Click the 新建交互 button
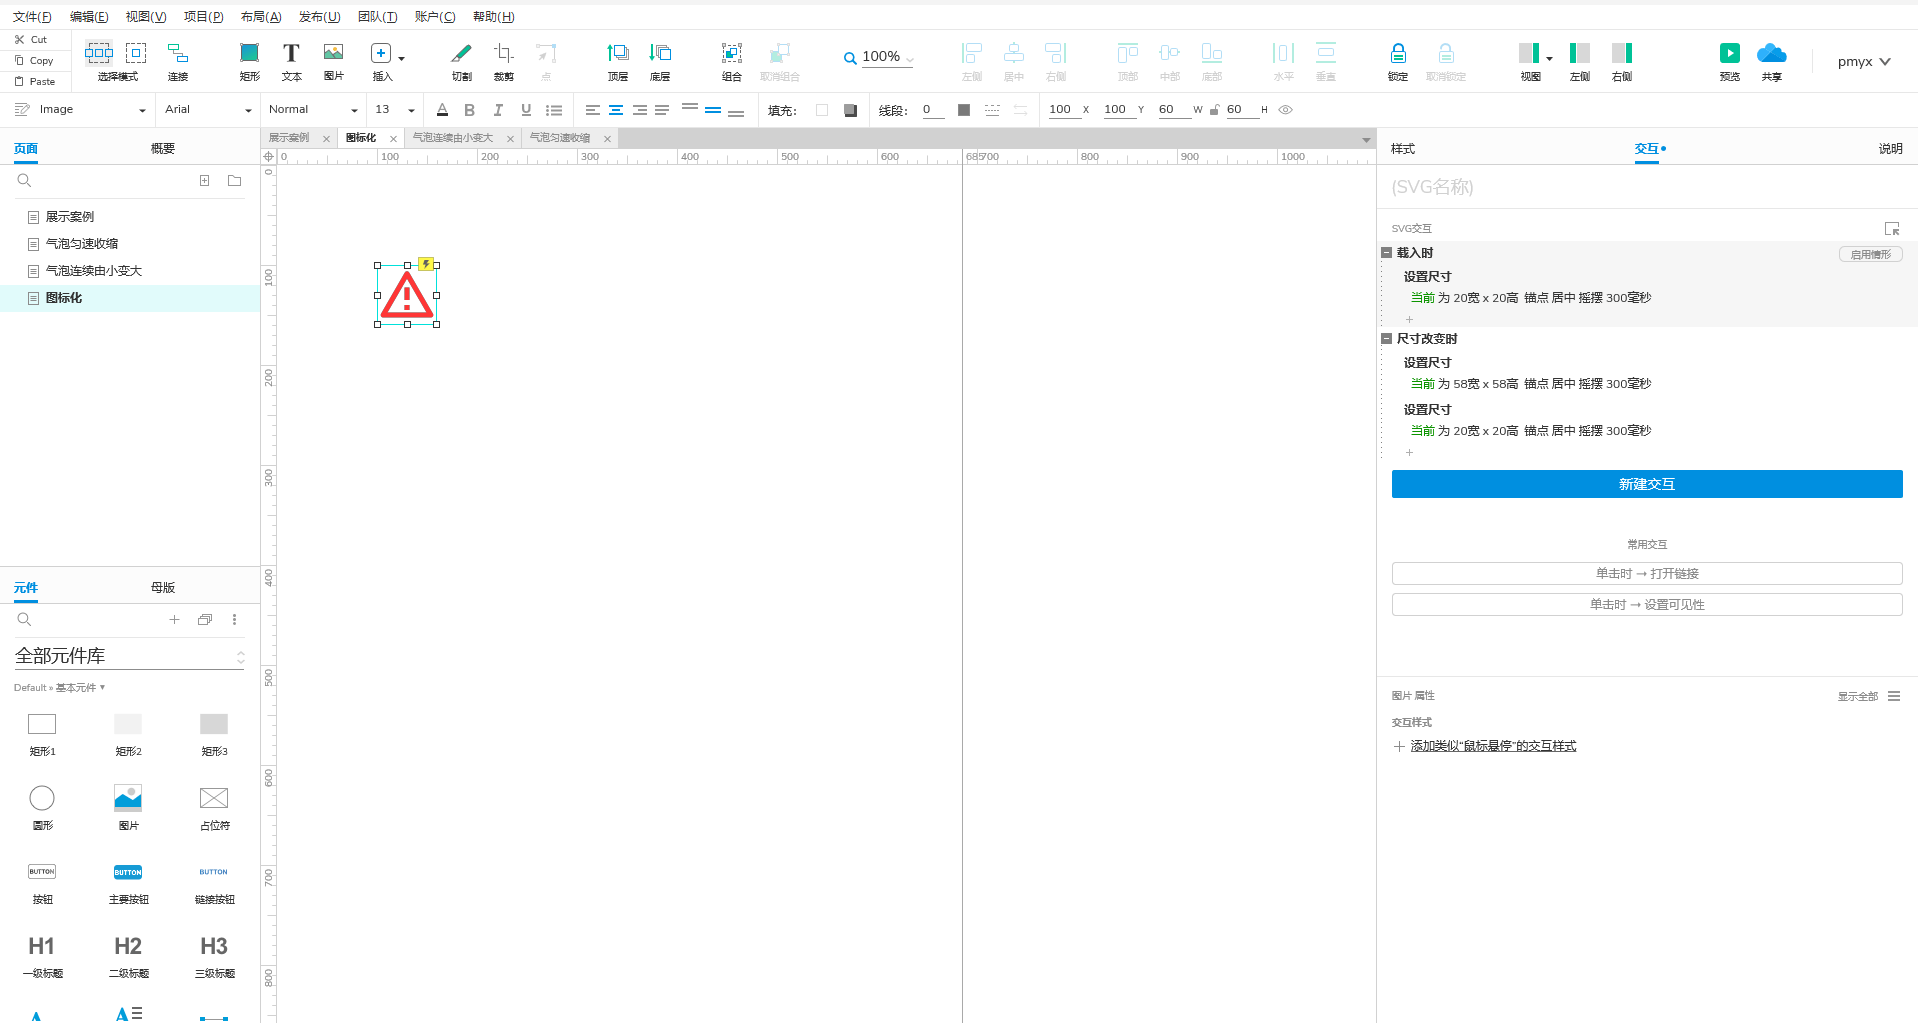 tap(1647, 484)
